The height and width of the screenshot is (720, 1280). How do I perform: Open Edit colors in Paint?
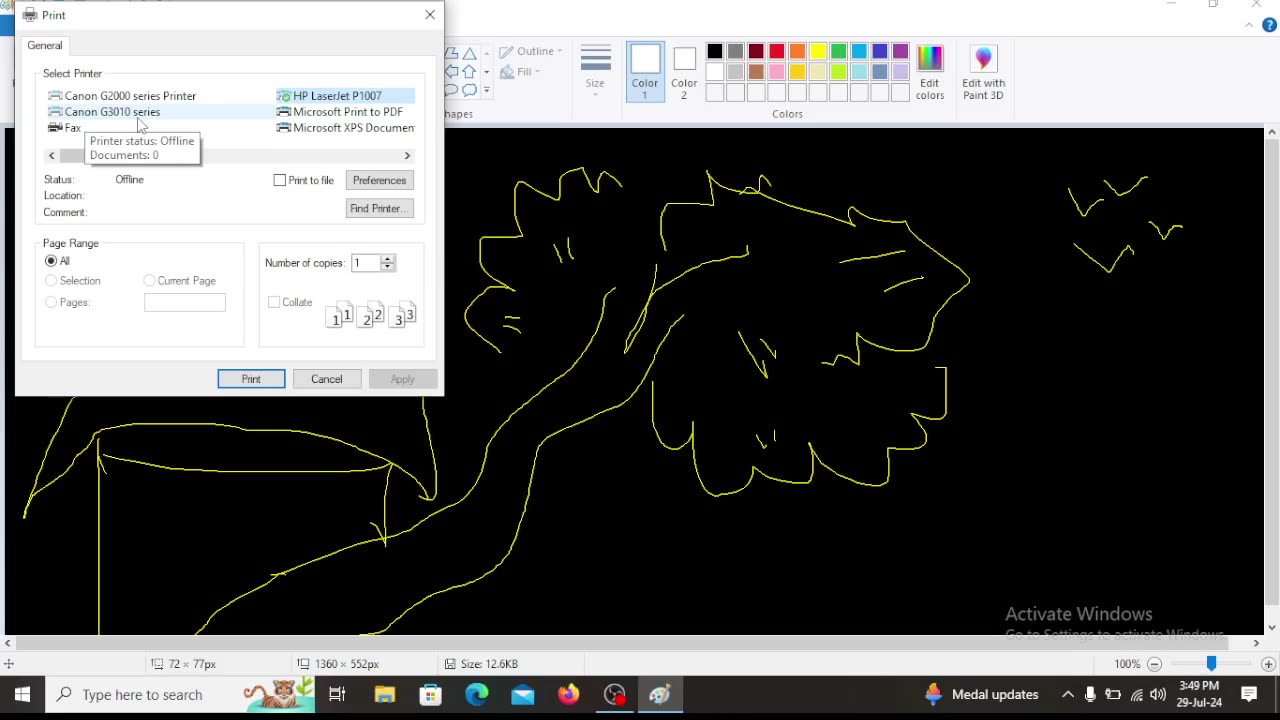point(930,72)
